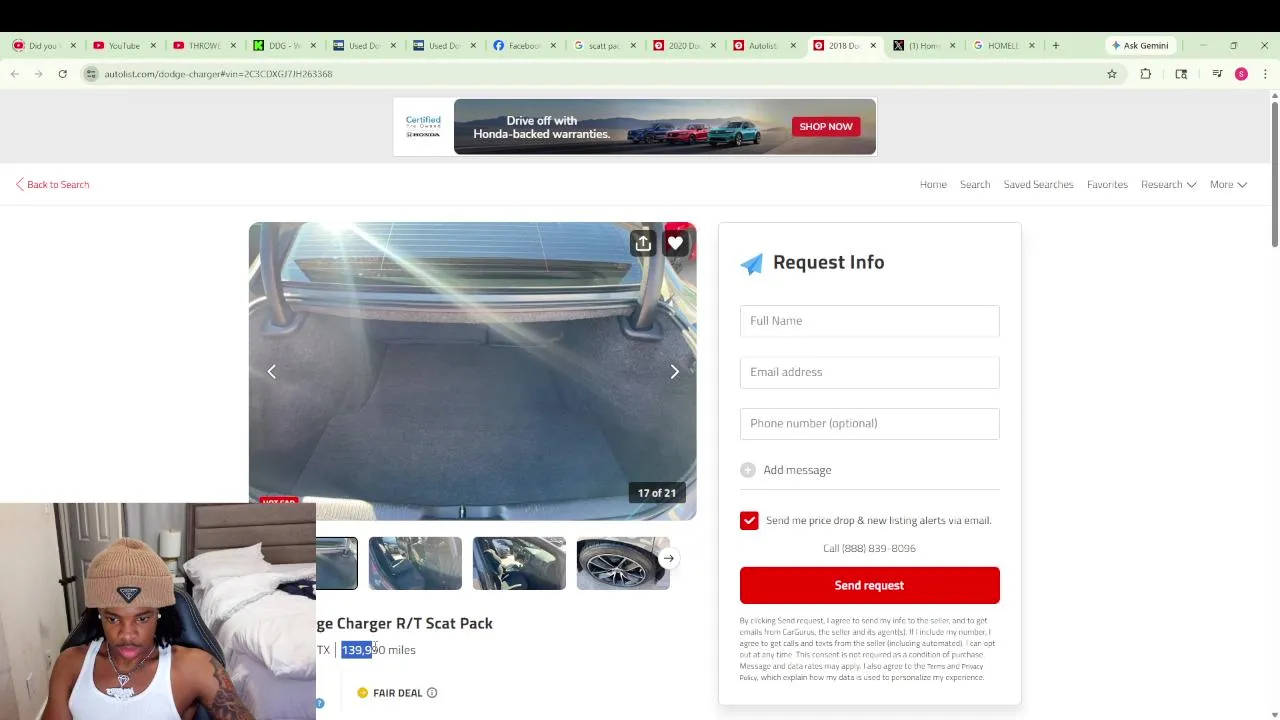
Task: Toggle the favorite heart on photo
Action: pyautogui.click(x=675, y=243)
